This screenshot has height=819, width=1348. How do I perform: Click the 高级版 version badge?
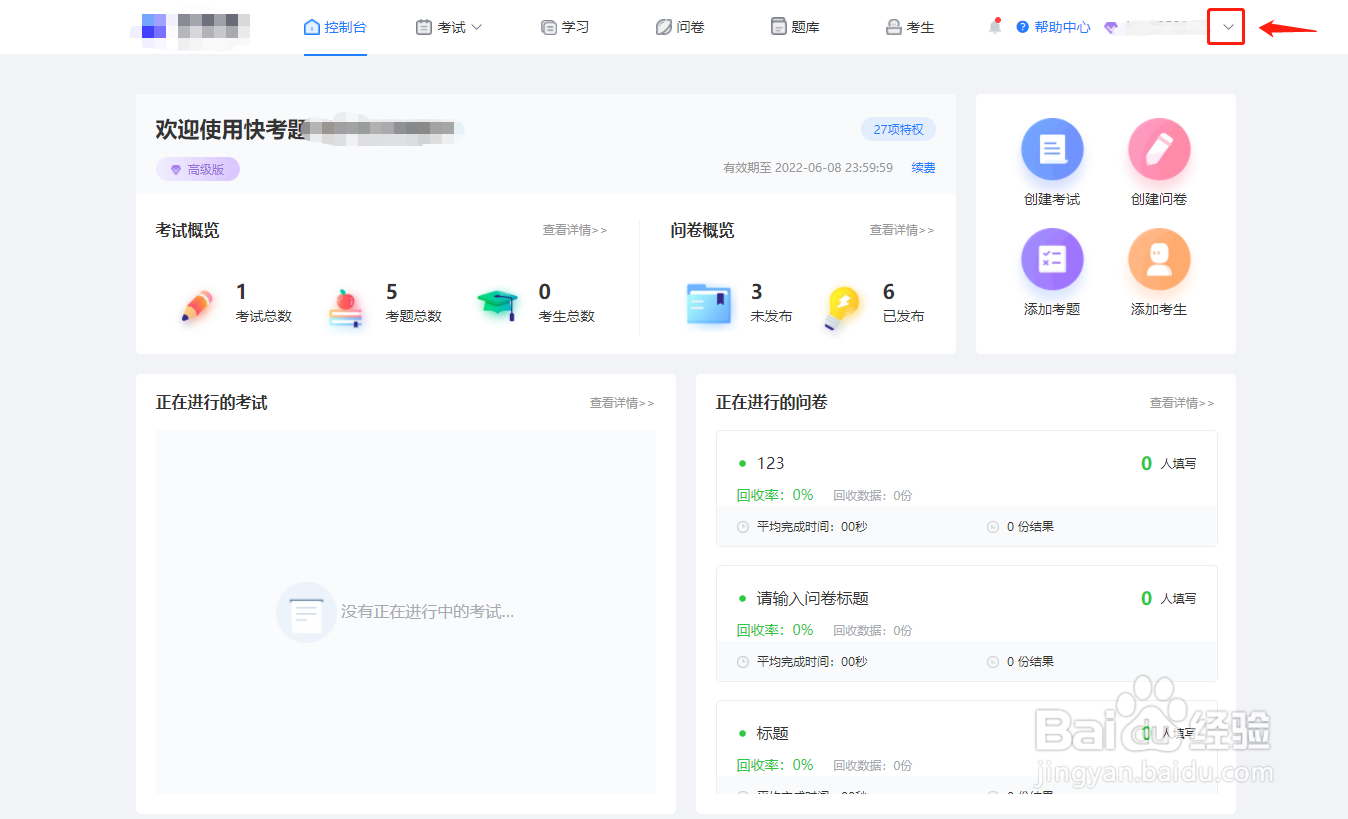197,169
